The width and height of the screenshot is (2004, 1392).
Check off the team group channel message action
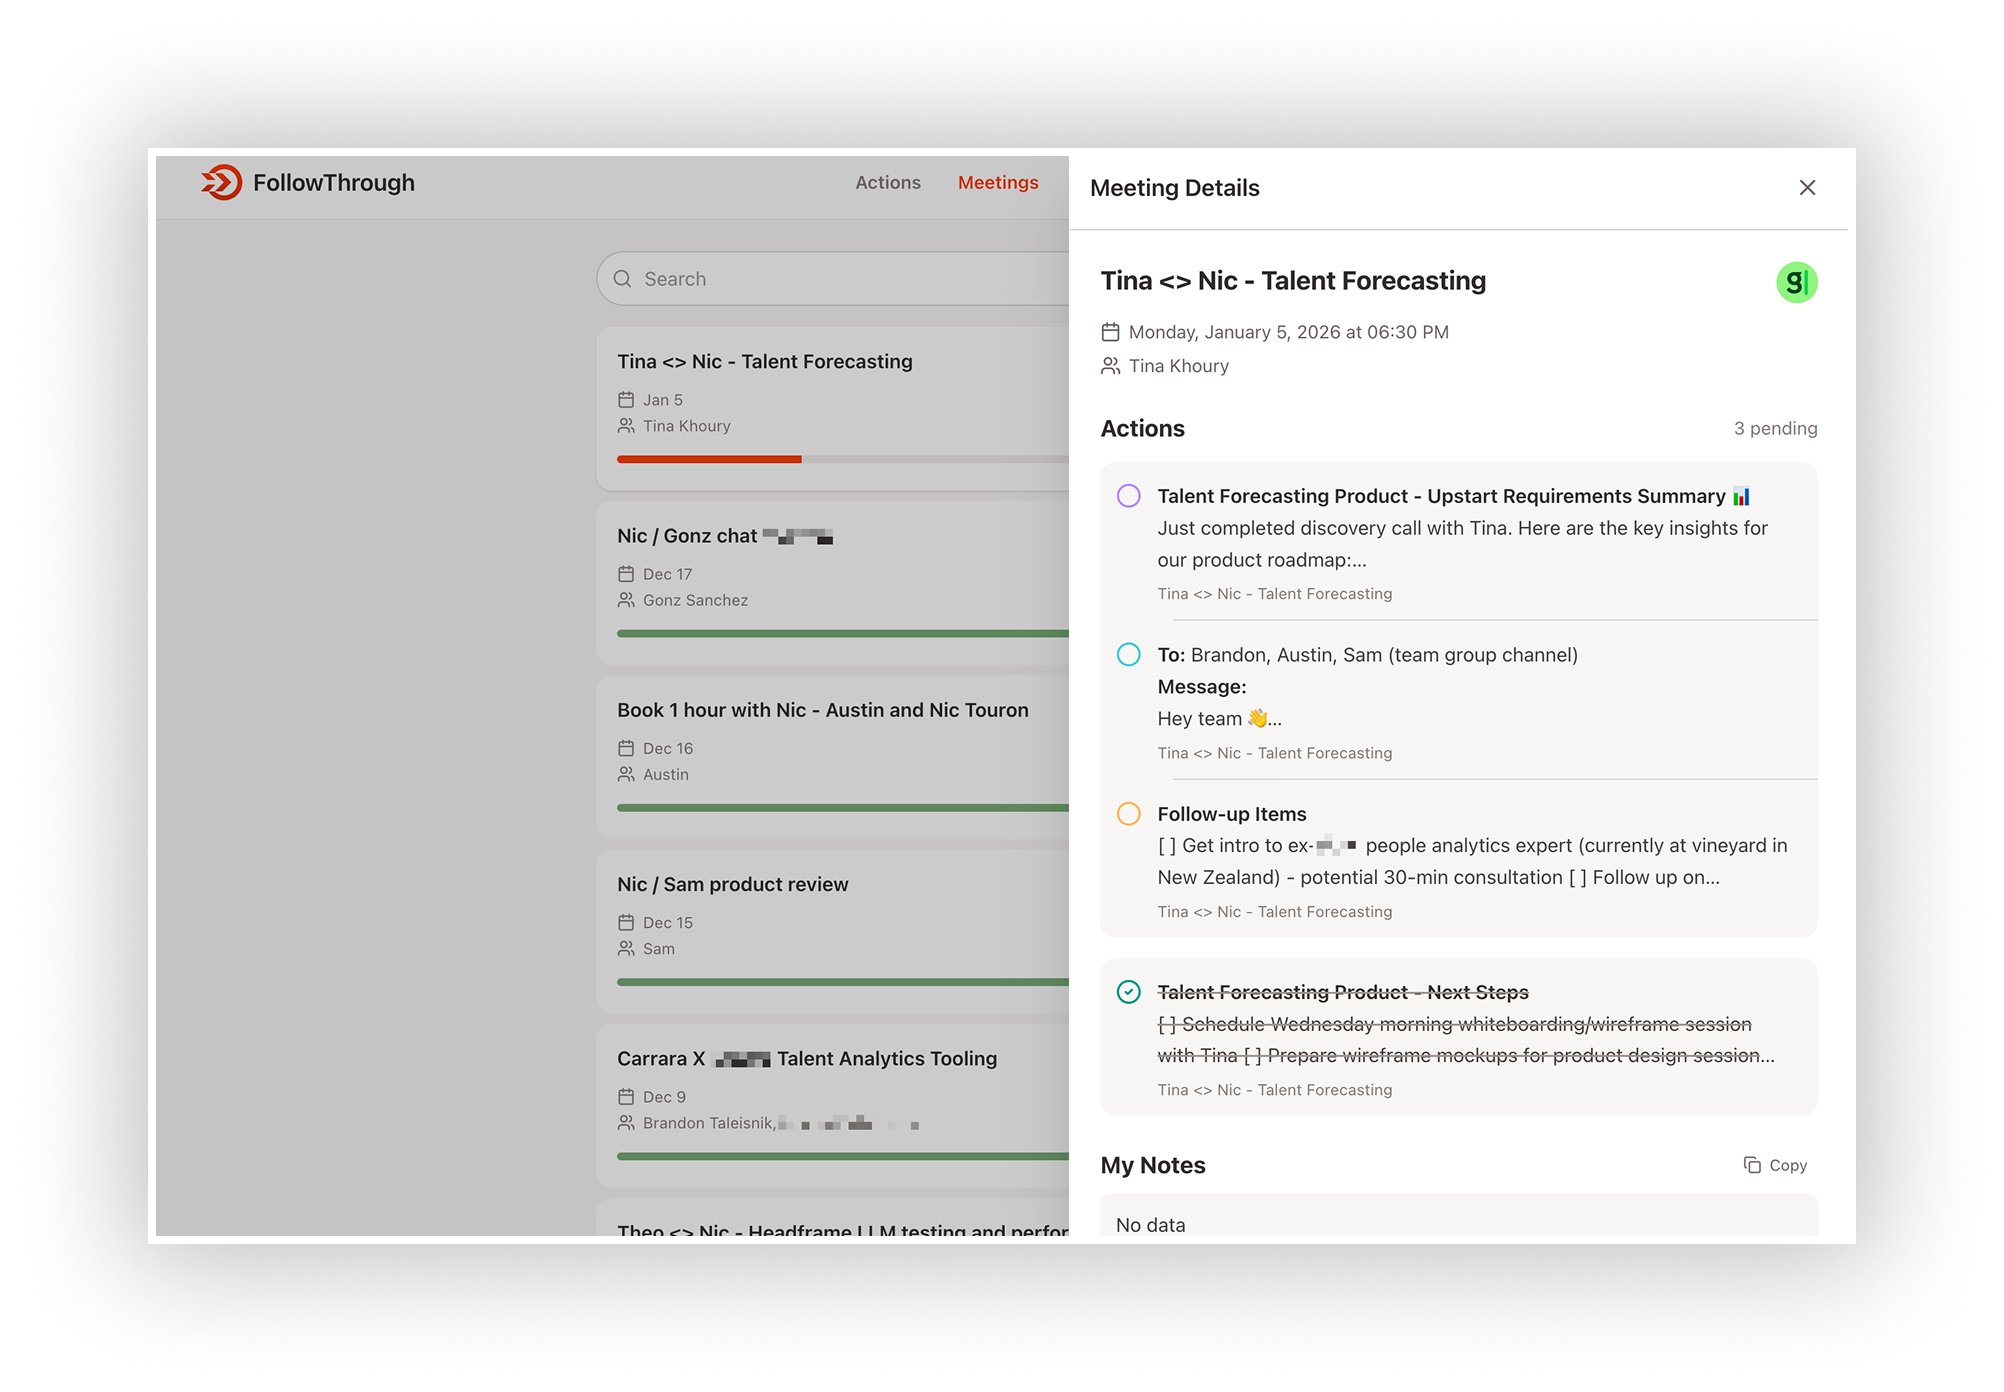1128,655
